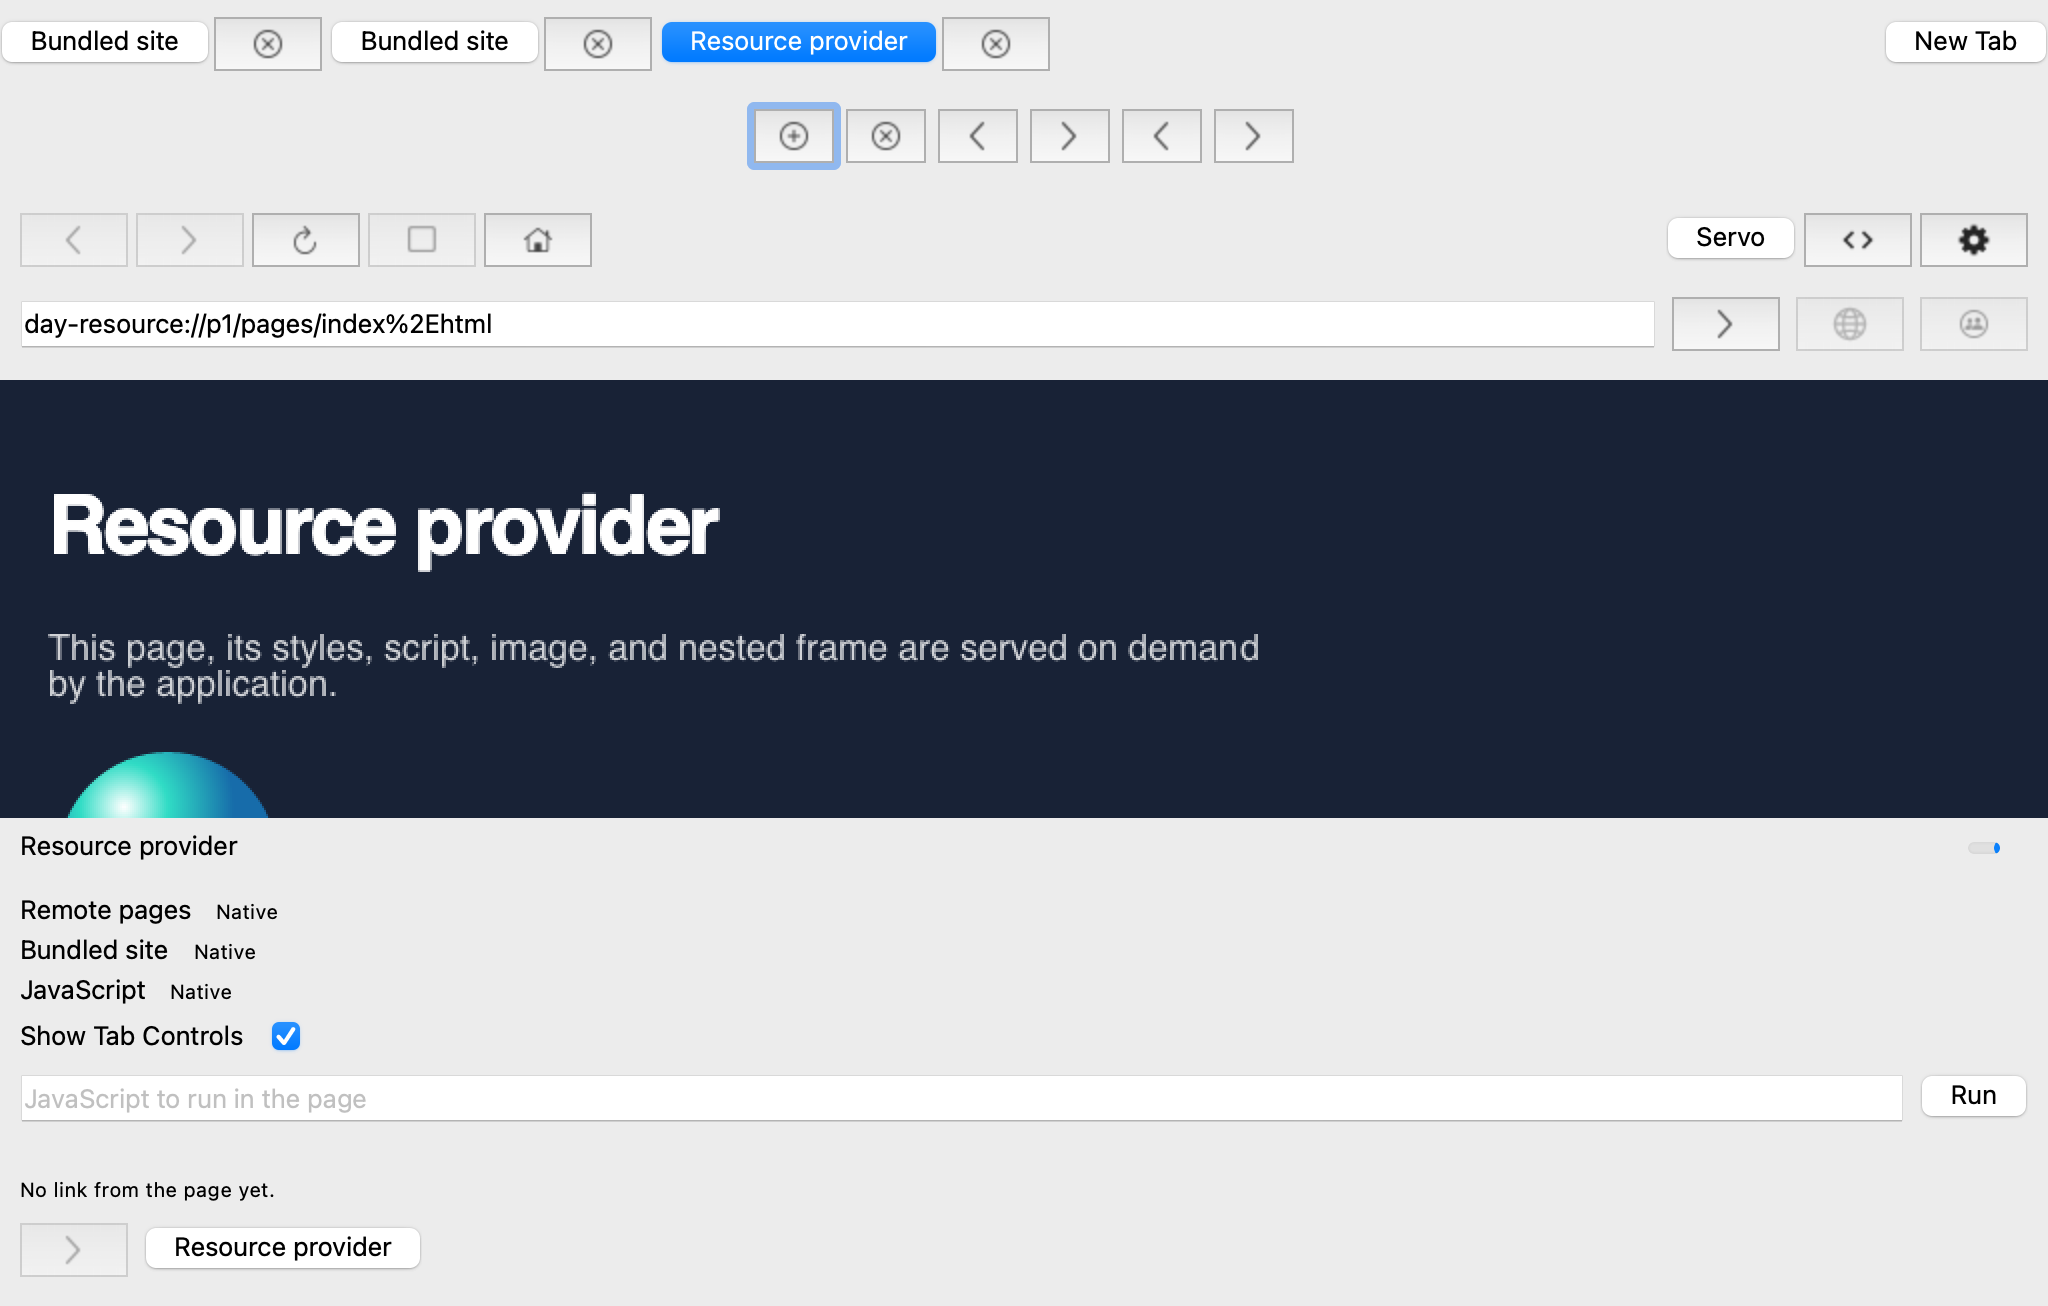Click the small blue progress slider

click(x=1984, y=848)
